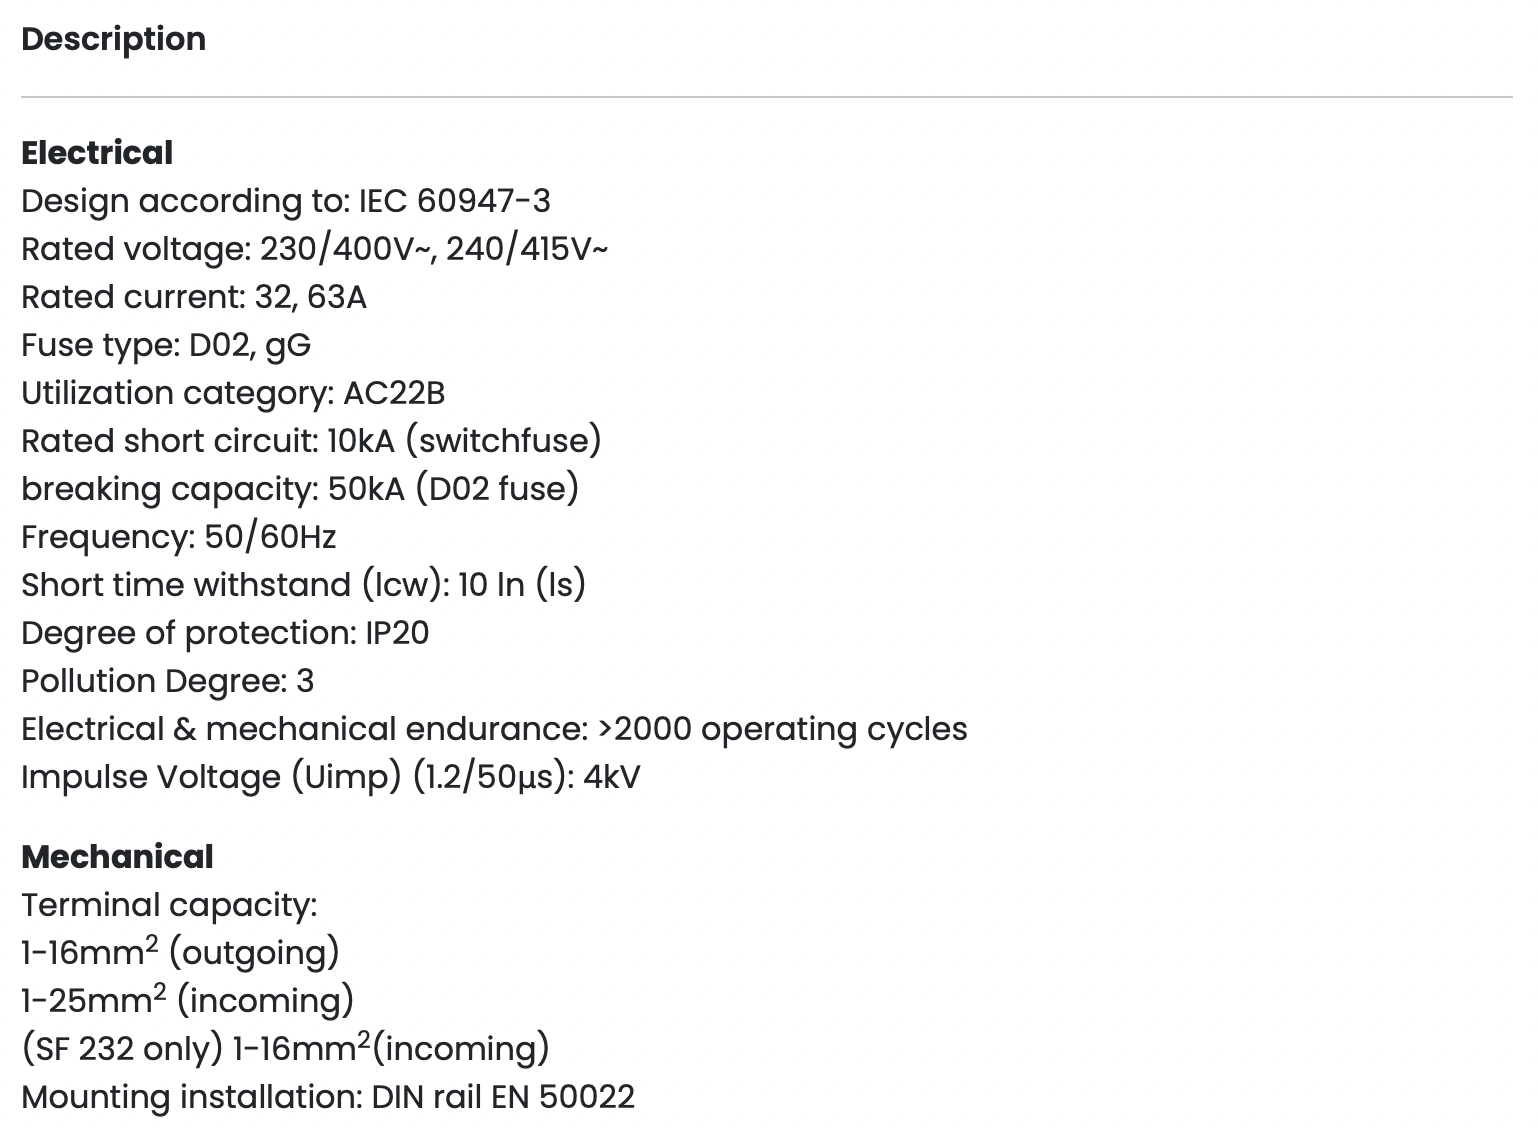Click the Design according to IEC 60947-3 line
1538x1134 pixels.
pos(286,201)
